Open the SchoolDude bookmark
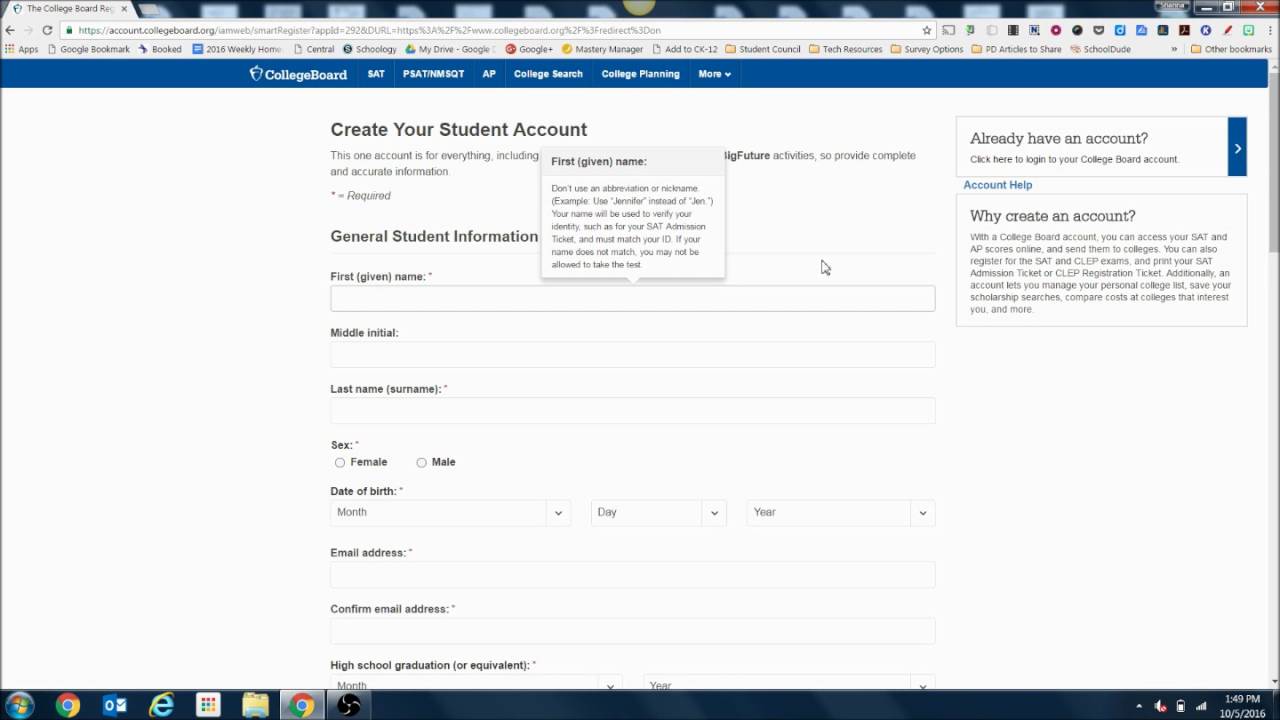Screen dimensions: 1280x720 coord(1100,49)
